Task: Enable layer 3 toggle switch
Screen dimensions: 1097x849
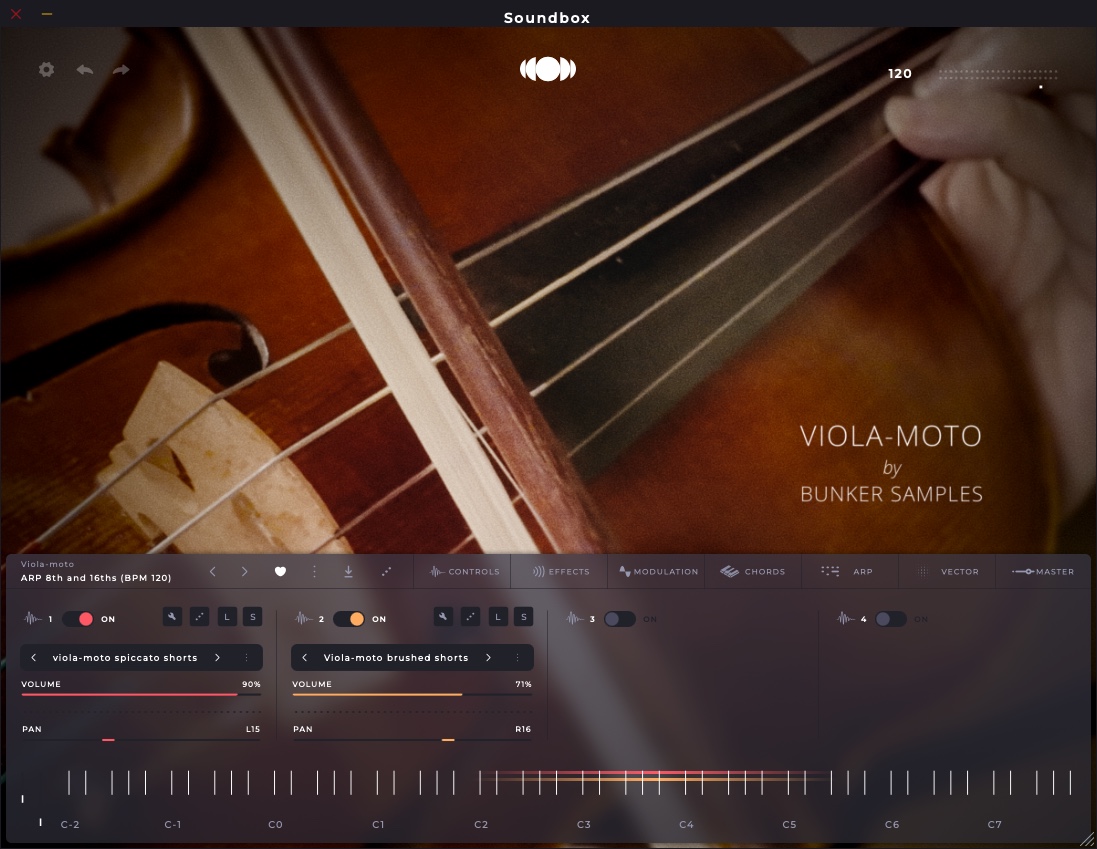Action: coord(619,619)
